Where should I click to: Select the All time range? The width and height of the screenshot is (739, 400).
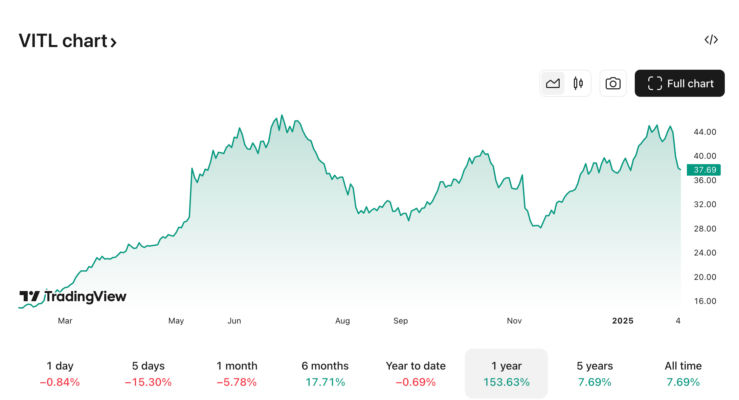(x=683, y=373)
